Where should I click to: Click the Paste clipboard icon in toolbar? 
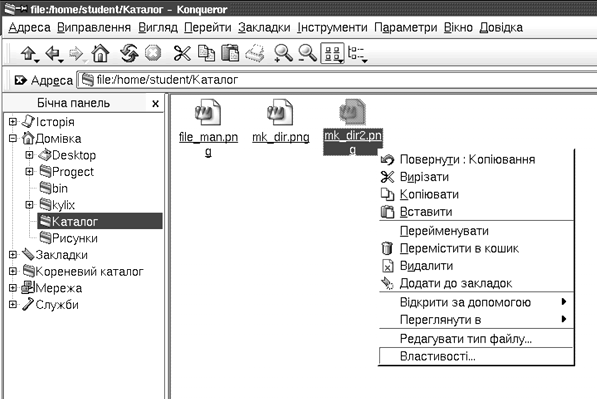[x=230, y=53]
